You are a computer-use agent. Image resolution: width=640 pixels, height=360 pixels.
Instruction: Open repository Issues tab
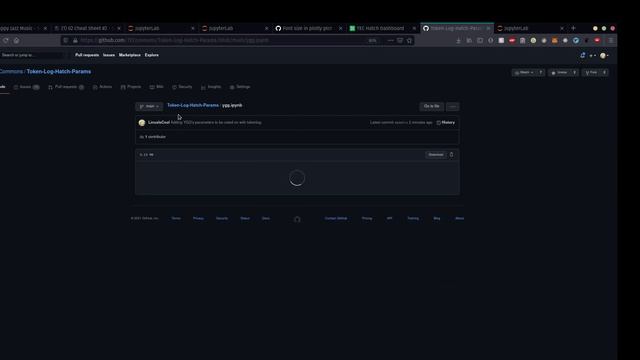[x=27, y=87]
